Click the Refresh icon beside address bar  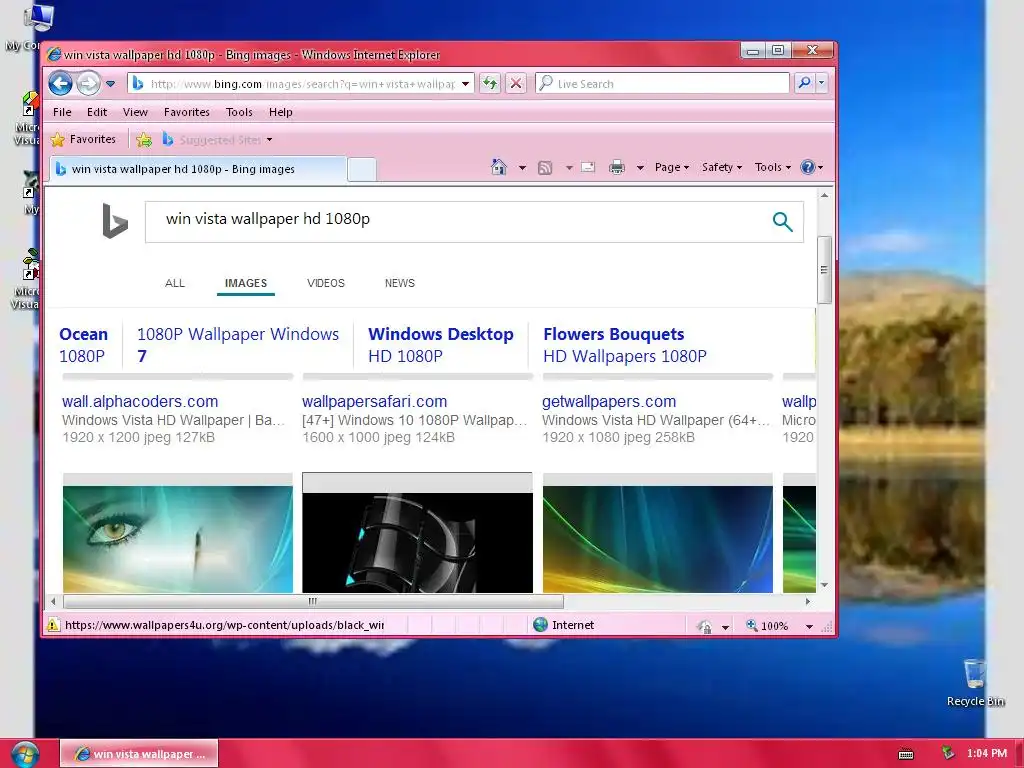point(490,84)
